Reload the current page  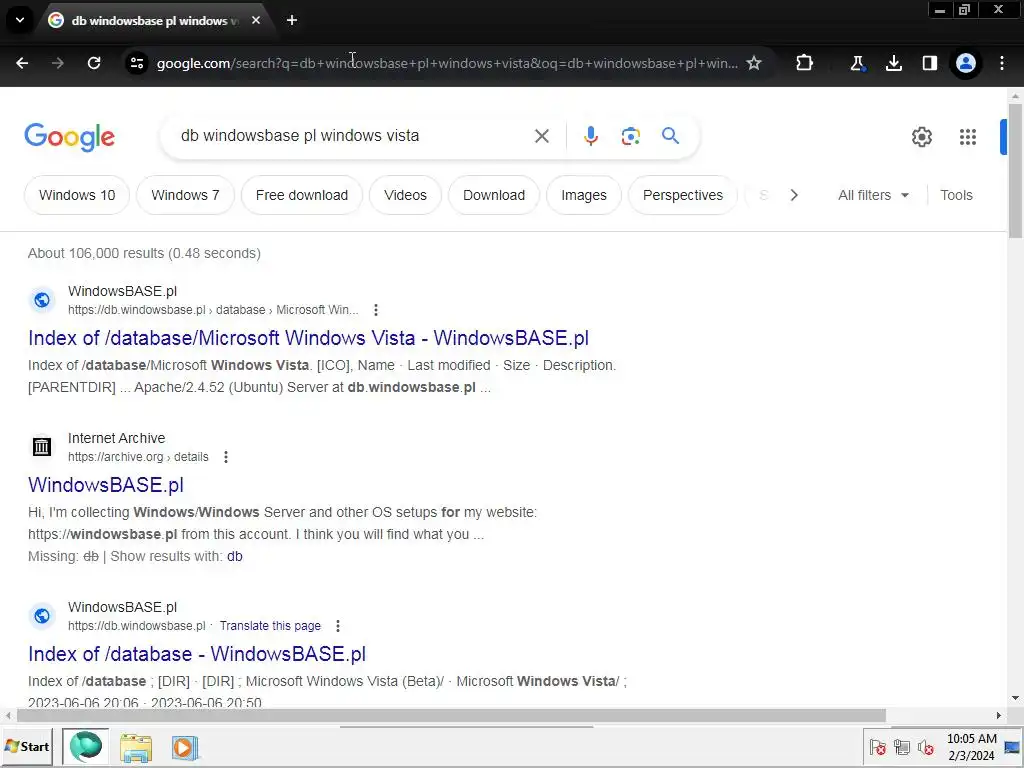[x=94, y=63]
